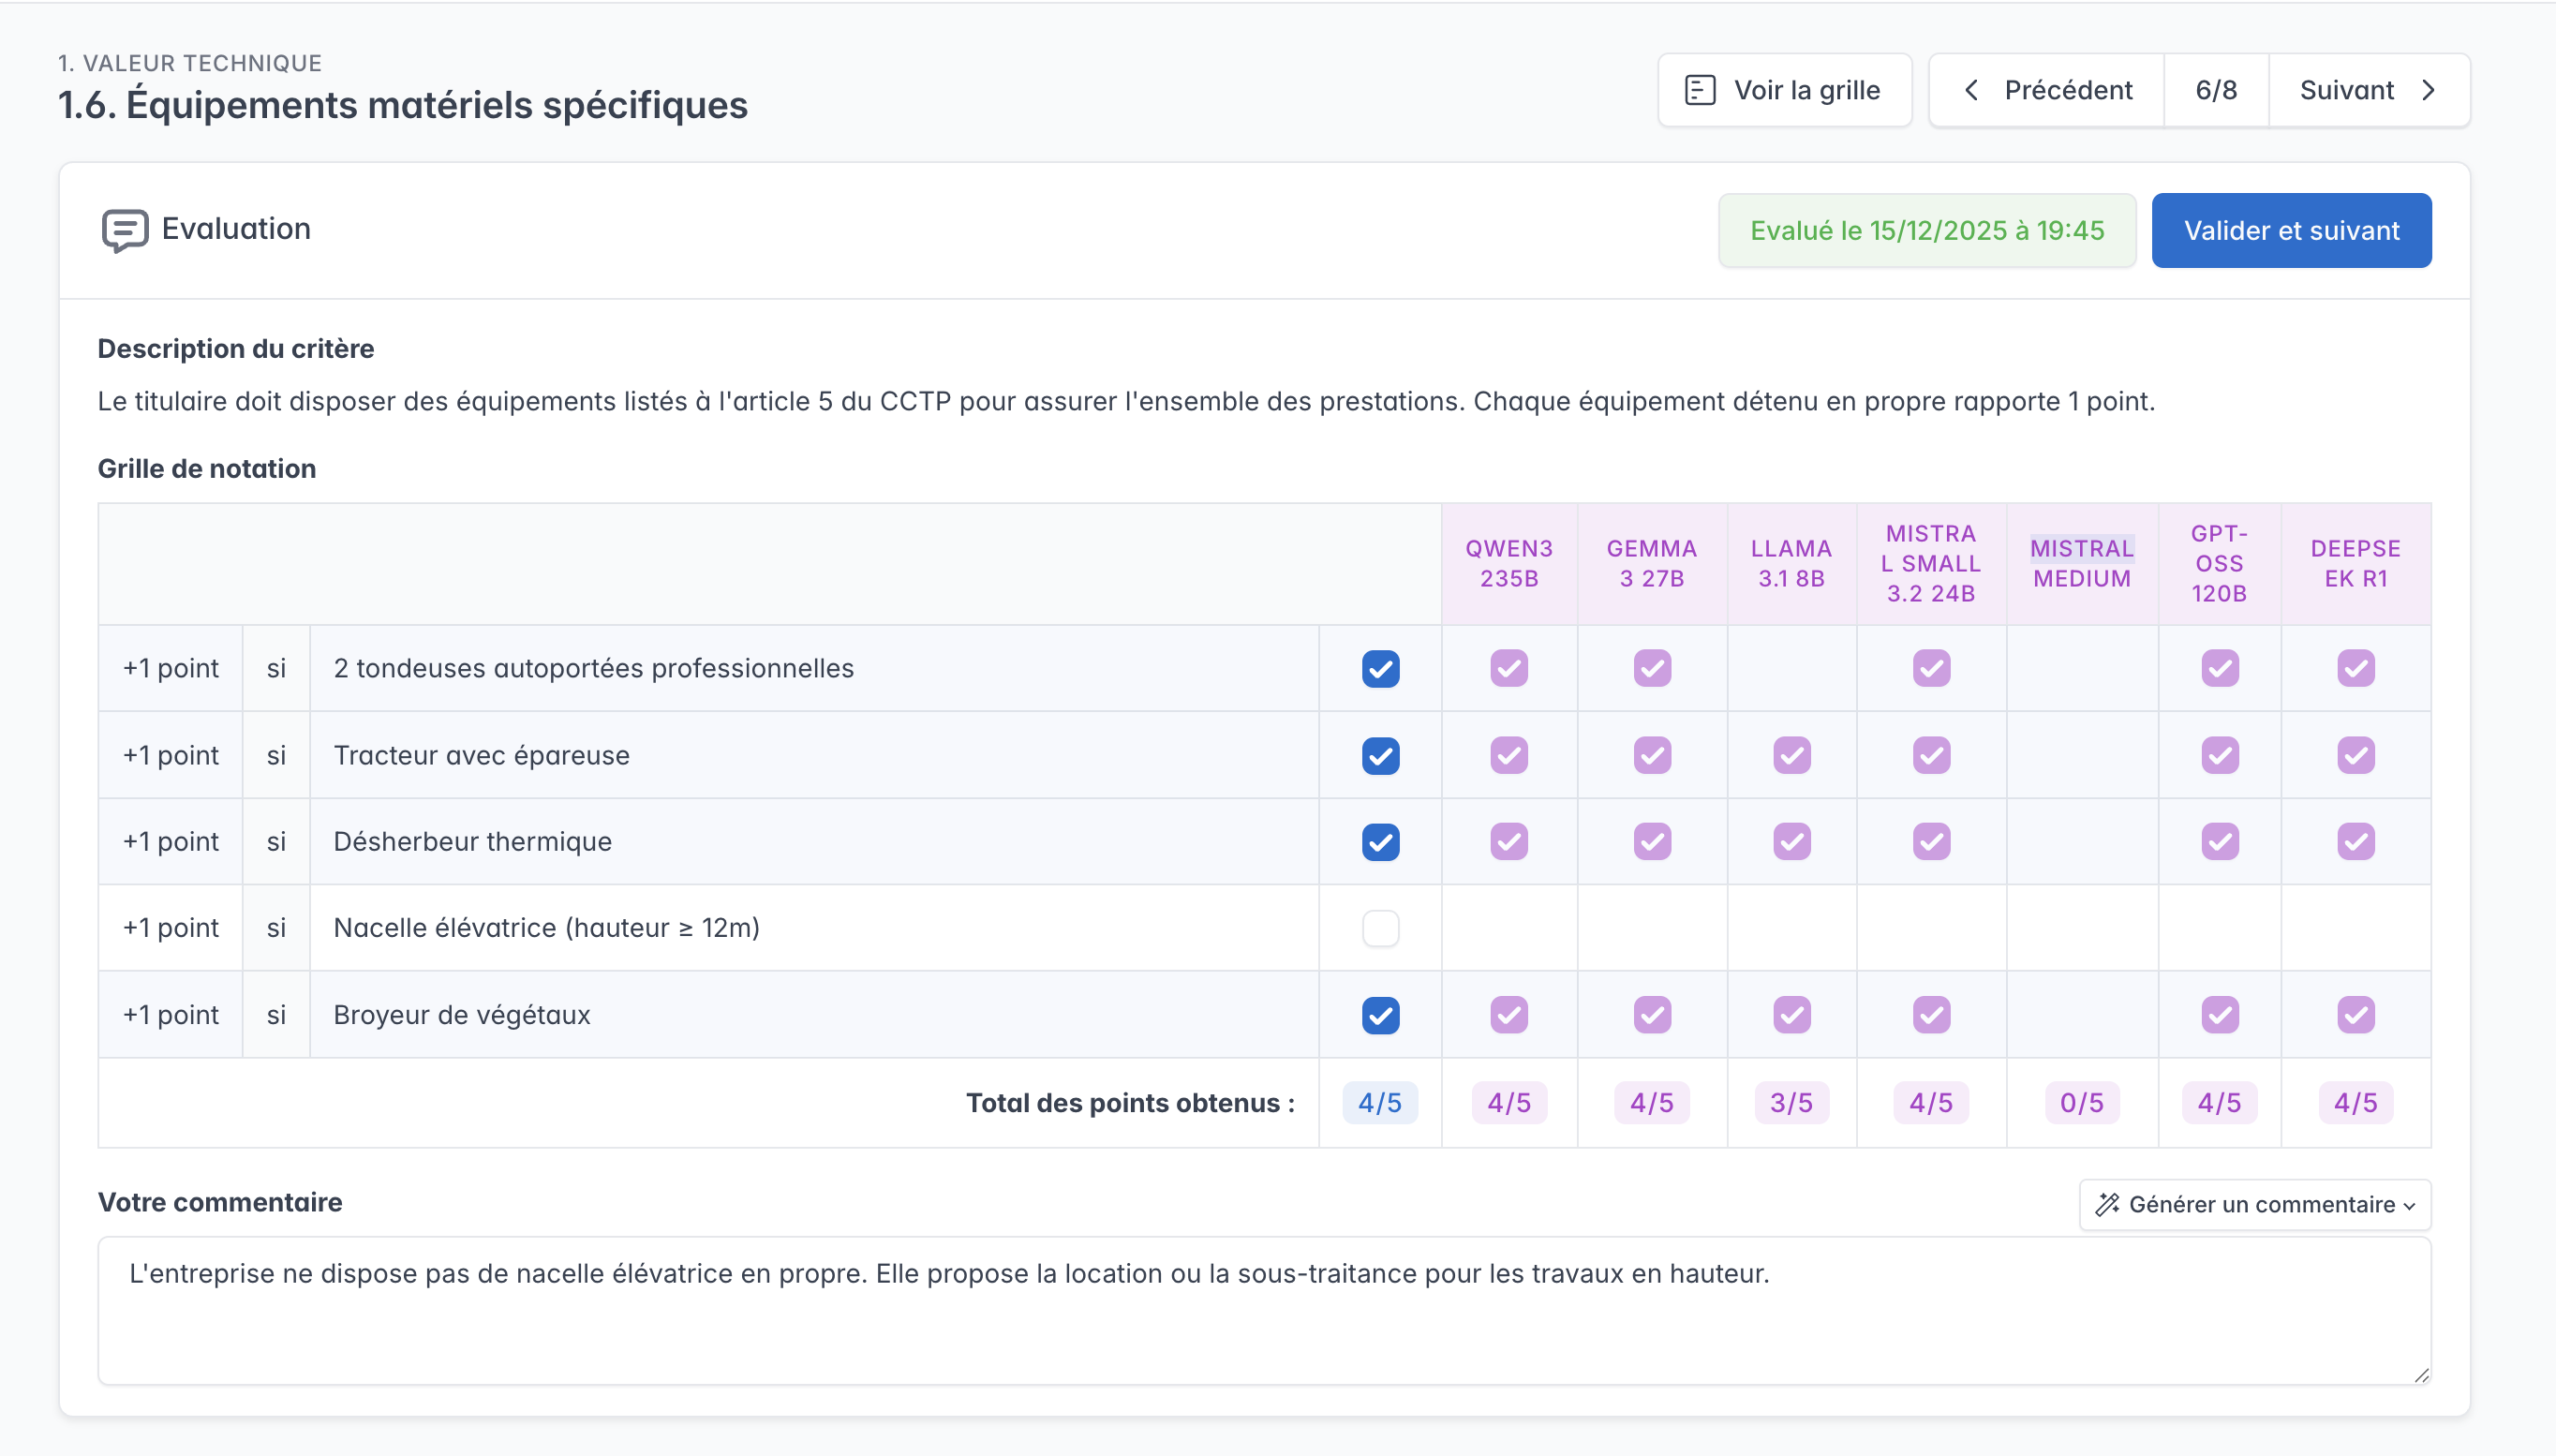Uncheck the 2 tondeuses autoportées professionnelles checkbox

(x=1380, y=668)
